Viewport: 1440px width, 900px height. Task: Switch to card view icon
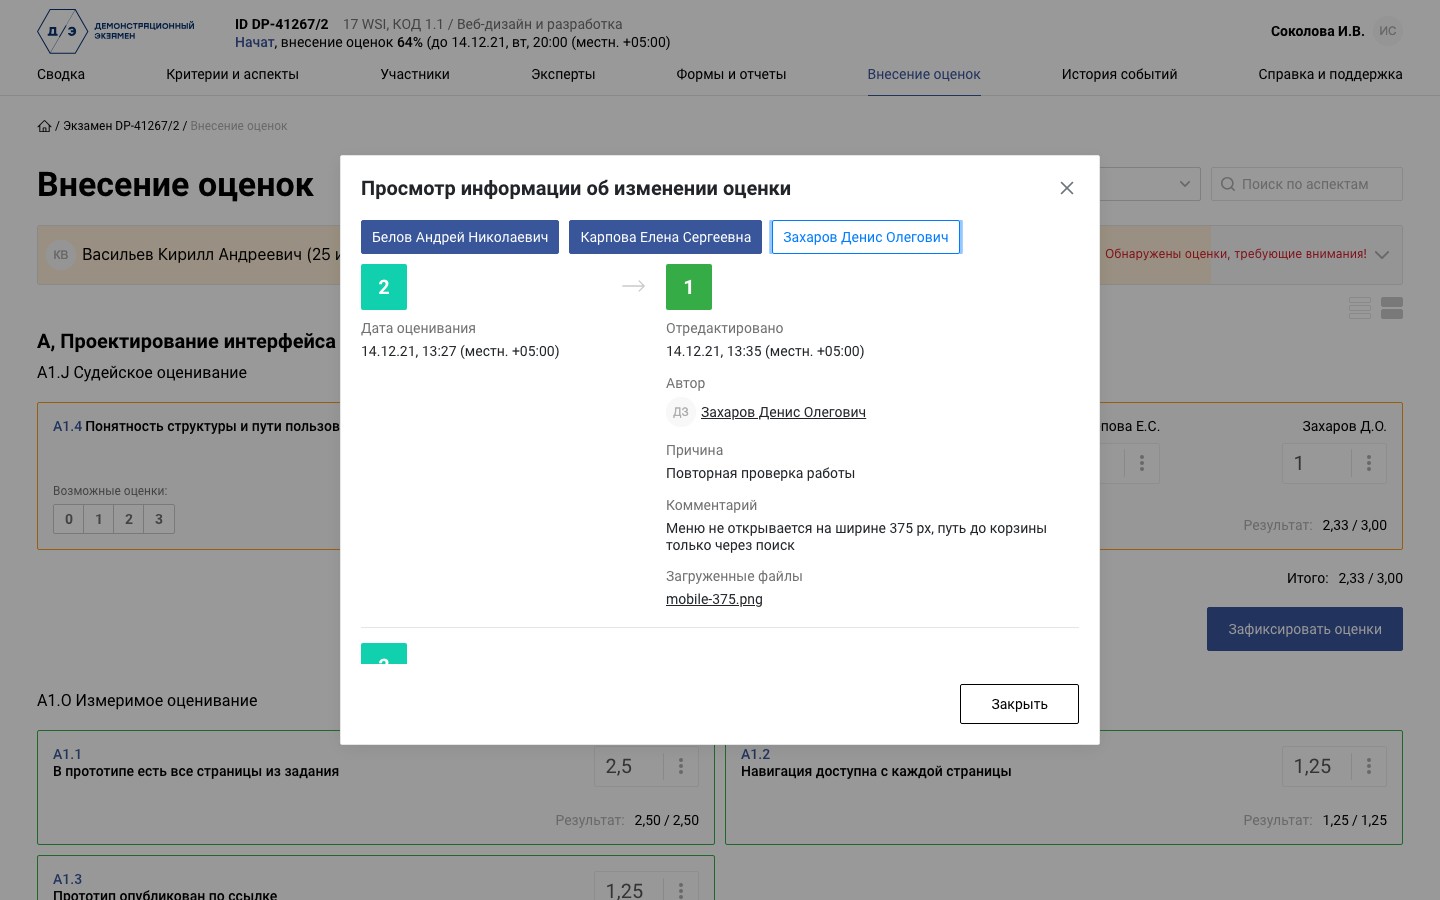point(1392,308)
